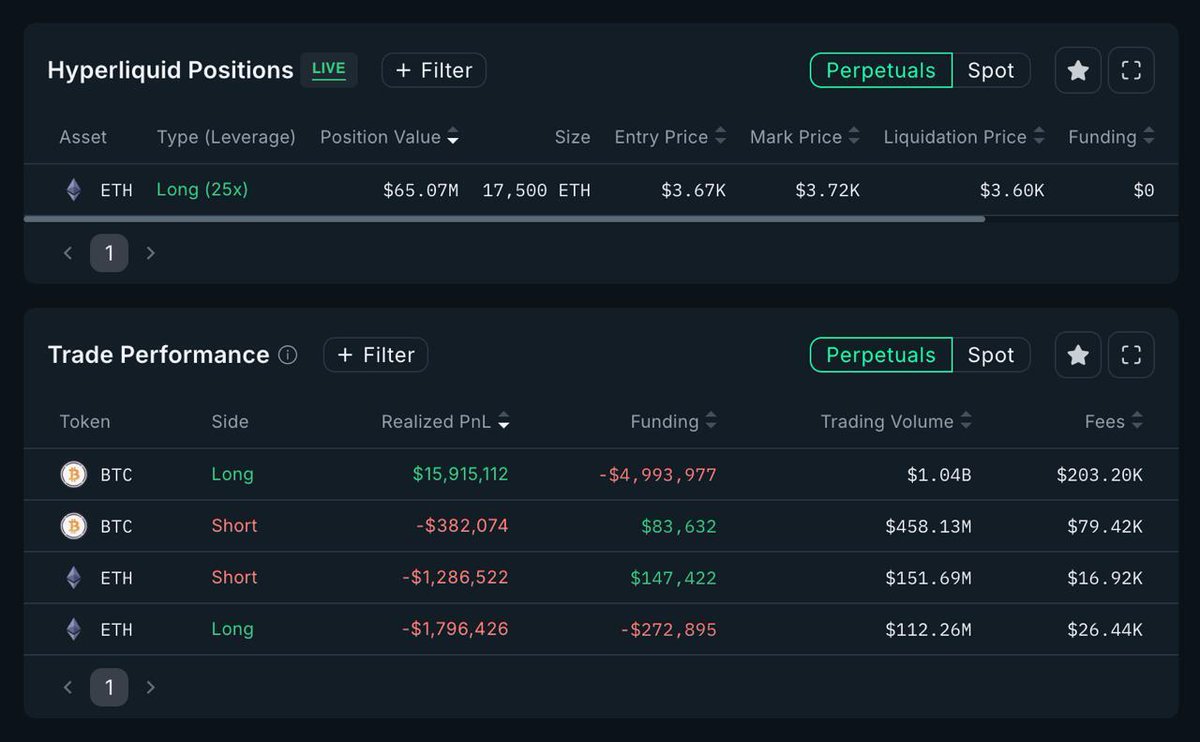Expand Hyperliquid Positions panel to fullscreen
This screenshot has width=1200, height=742.
pyautogui.click(x=1131, y=71)
